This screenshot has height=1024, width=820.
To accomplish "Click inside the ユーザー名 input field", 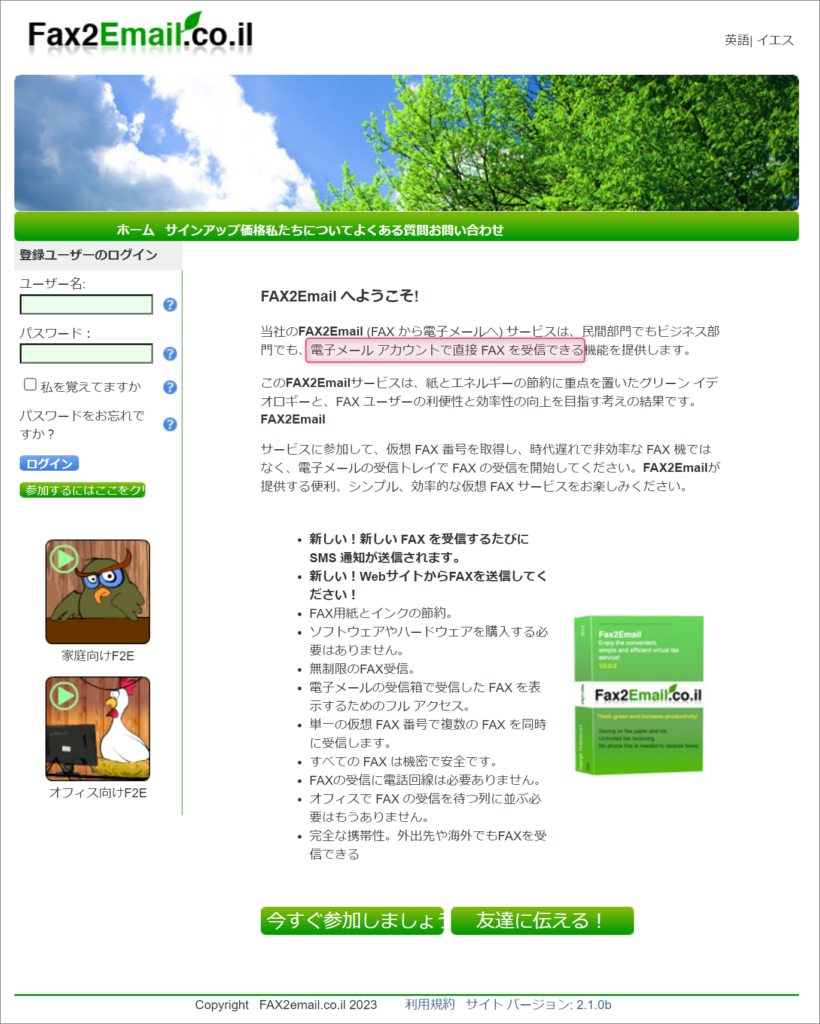I will pyautogui.click(x=85, y=304).
